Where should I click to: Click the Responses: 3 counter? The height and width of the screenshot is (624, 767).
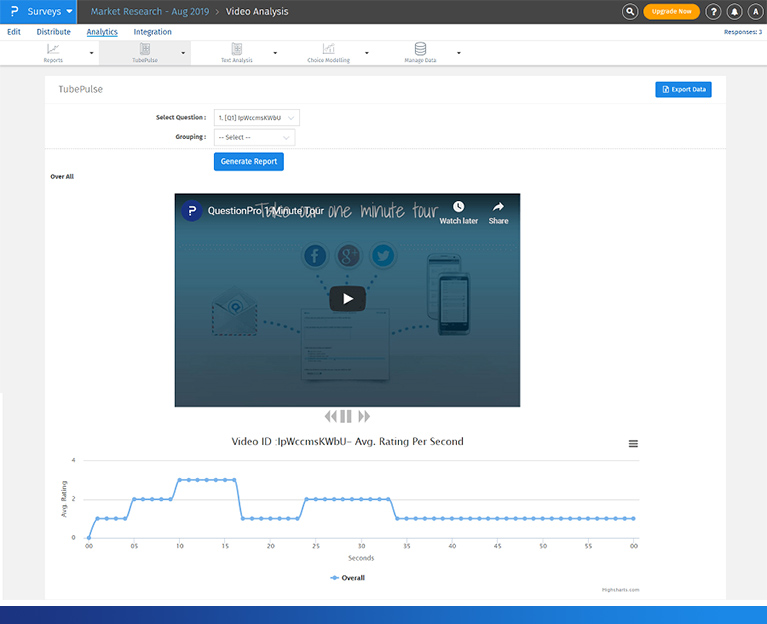pyautogui.click(x=743, y=32)
